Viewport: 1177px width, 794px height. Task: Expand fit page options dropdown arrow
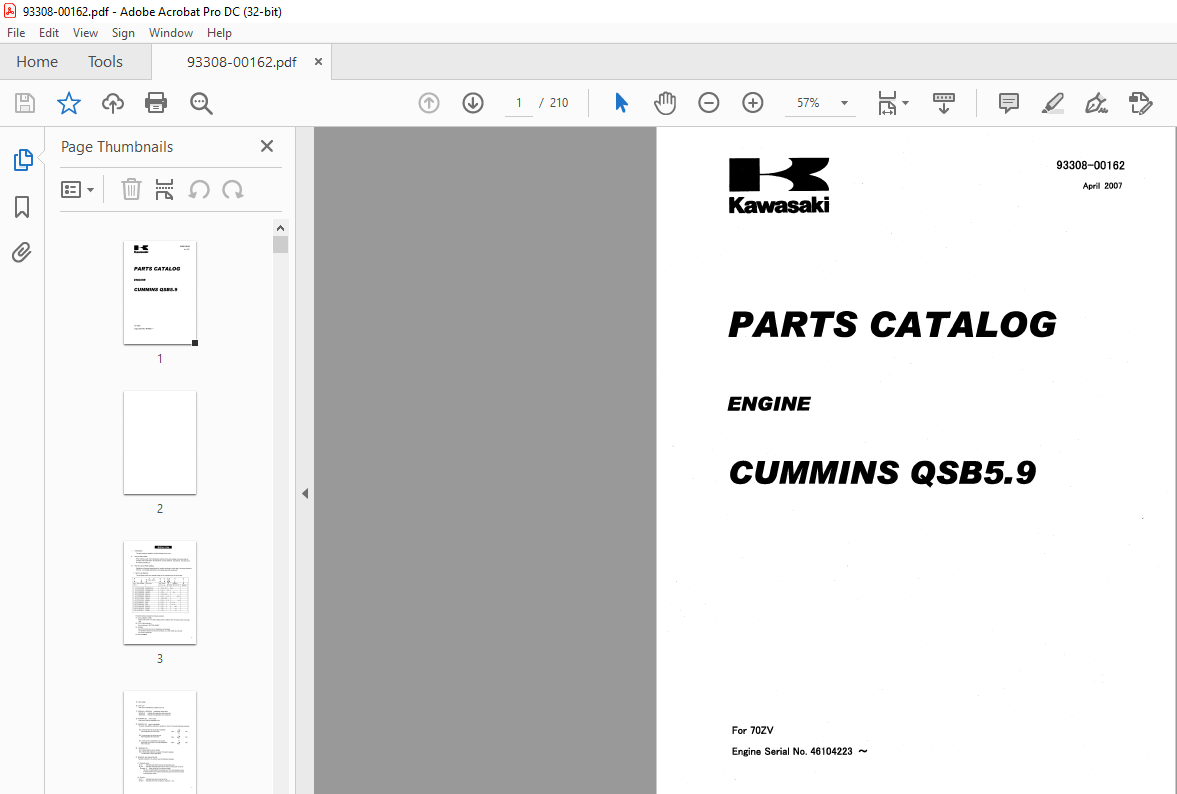(905, 103)
